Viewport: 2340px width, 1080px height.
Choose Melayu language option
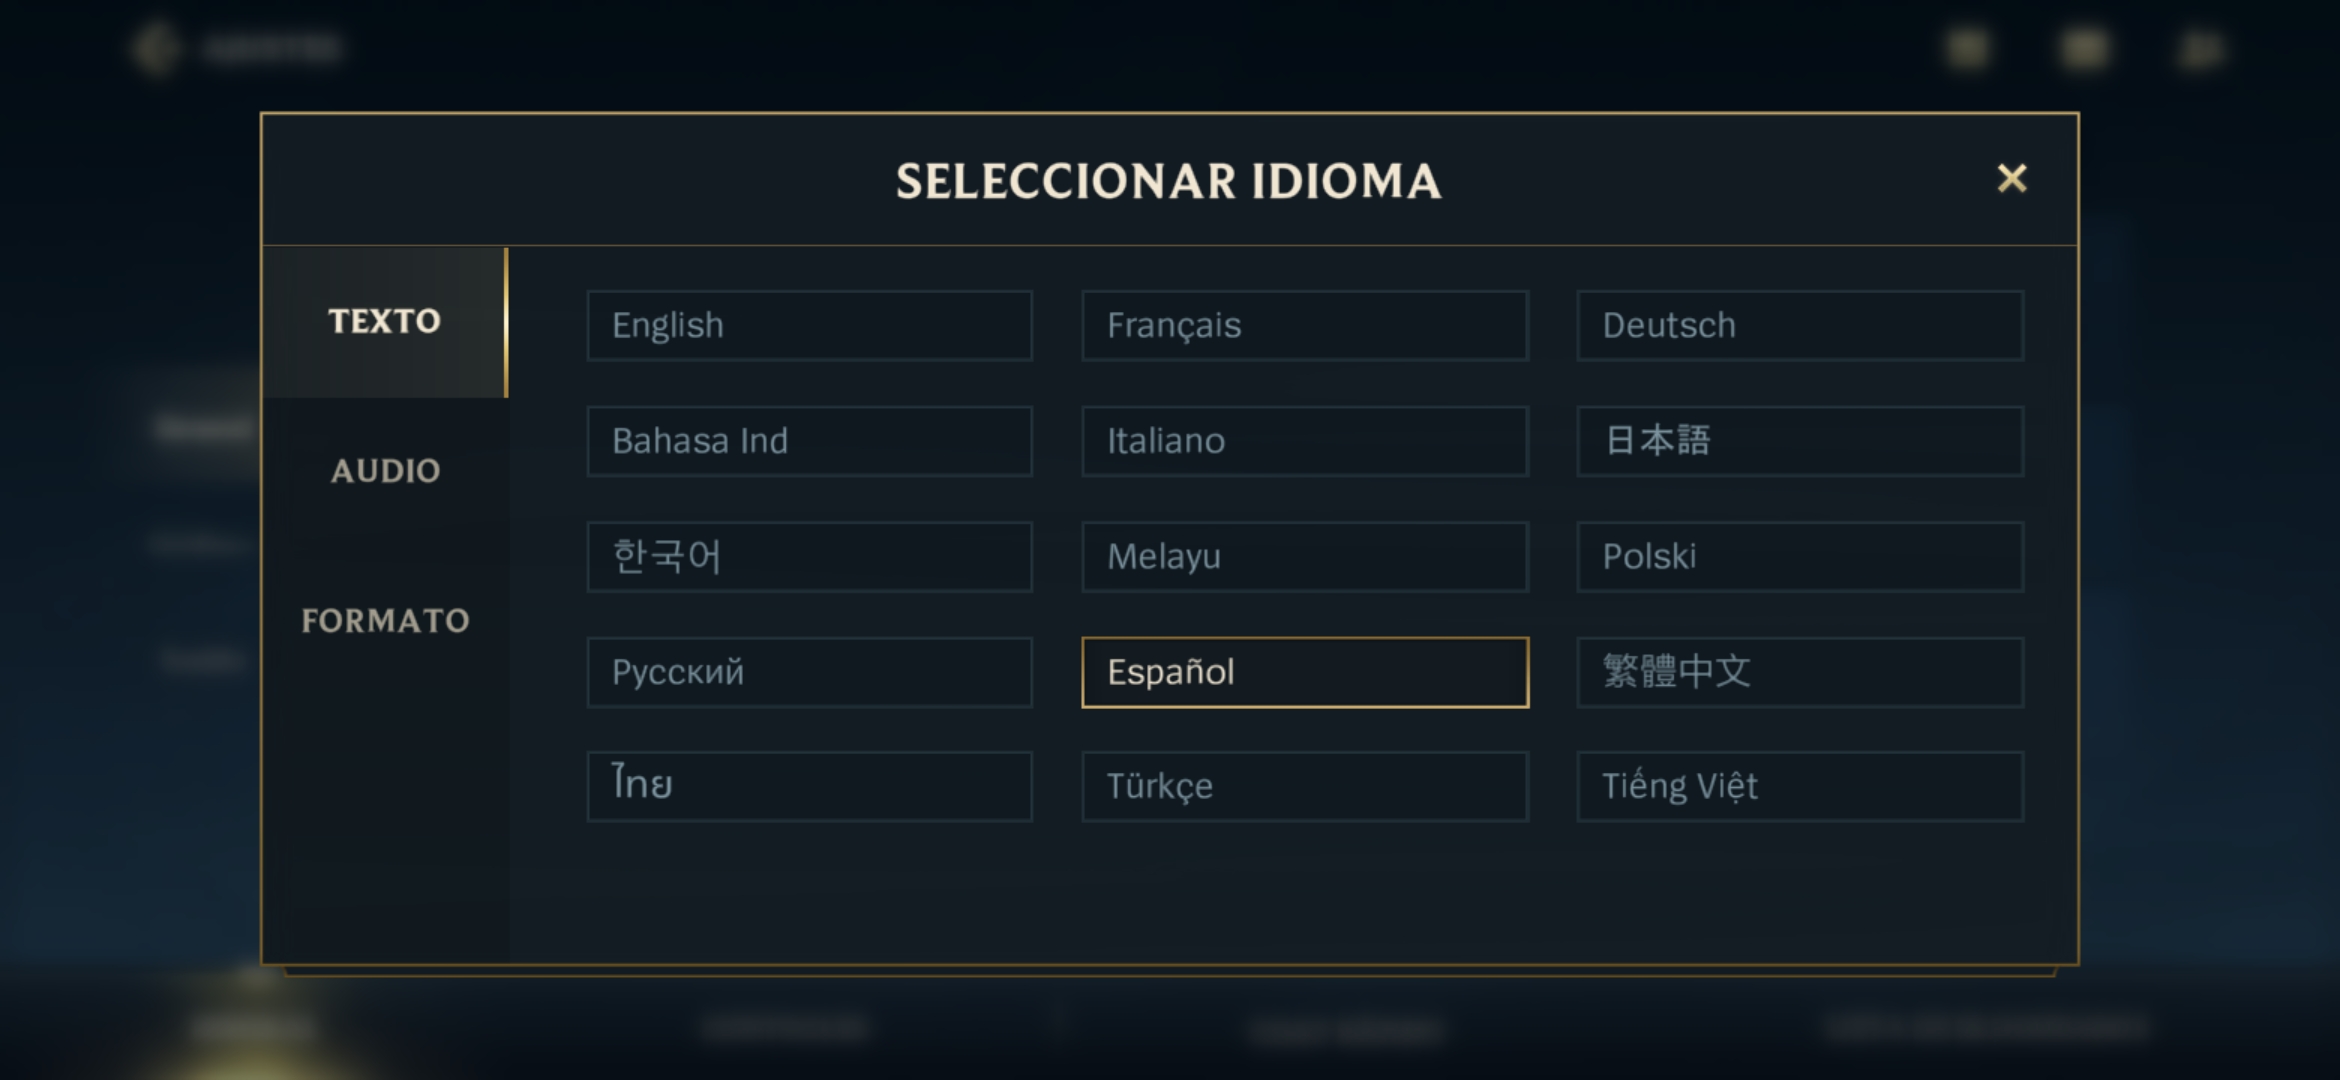[x=1305, y=557]
